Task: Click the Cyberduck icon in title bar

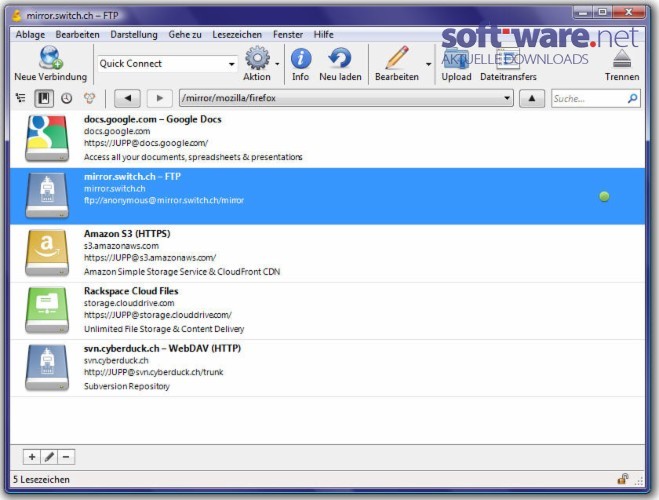Action: [18, 16]
